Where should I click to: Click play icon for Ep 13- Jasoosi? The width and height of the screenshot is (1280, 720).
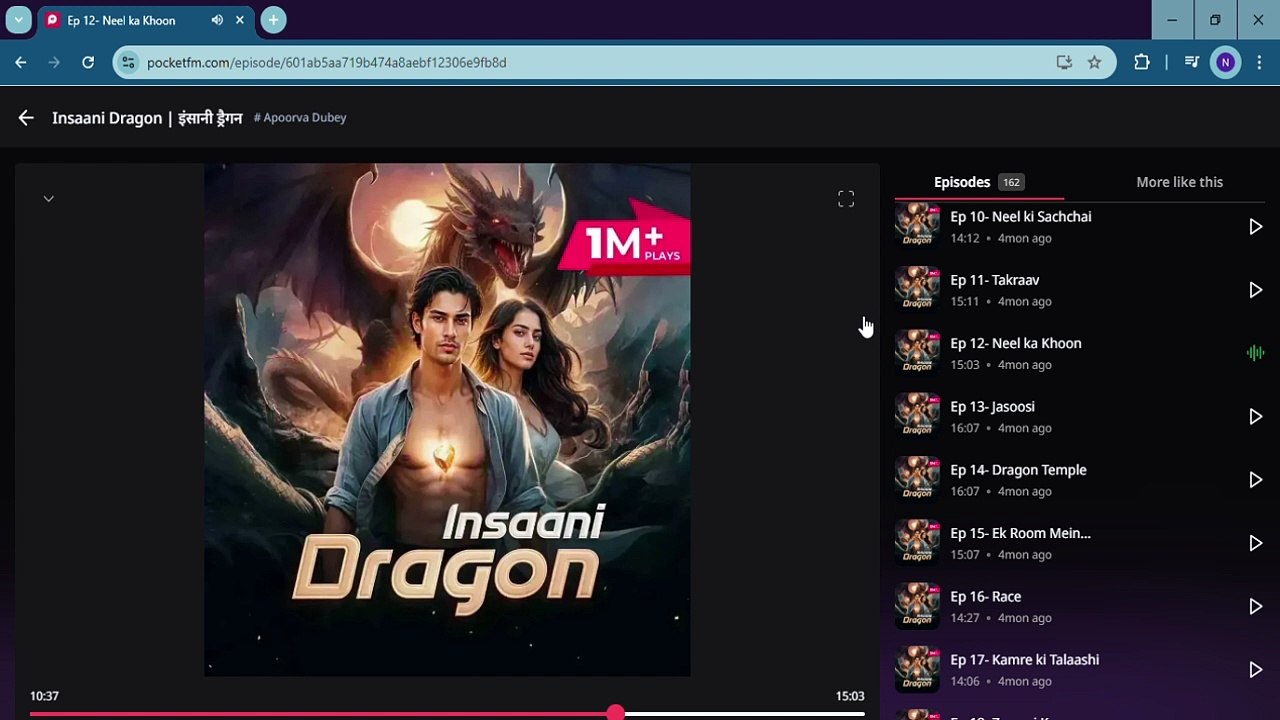[1256, 417]
